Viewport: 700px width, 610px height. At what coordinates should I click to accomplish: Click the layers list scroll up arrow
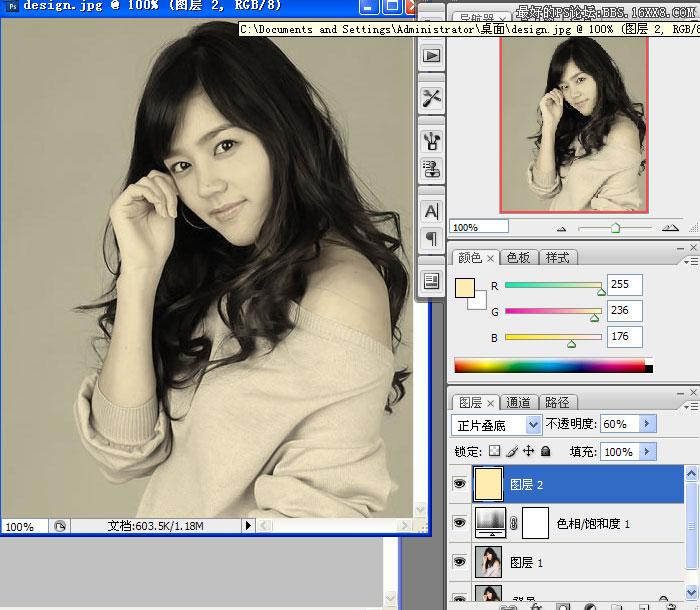692,473
